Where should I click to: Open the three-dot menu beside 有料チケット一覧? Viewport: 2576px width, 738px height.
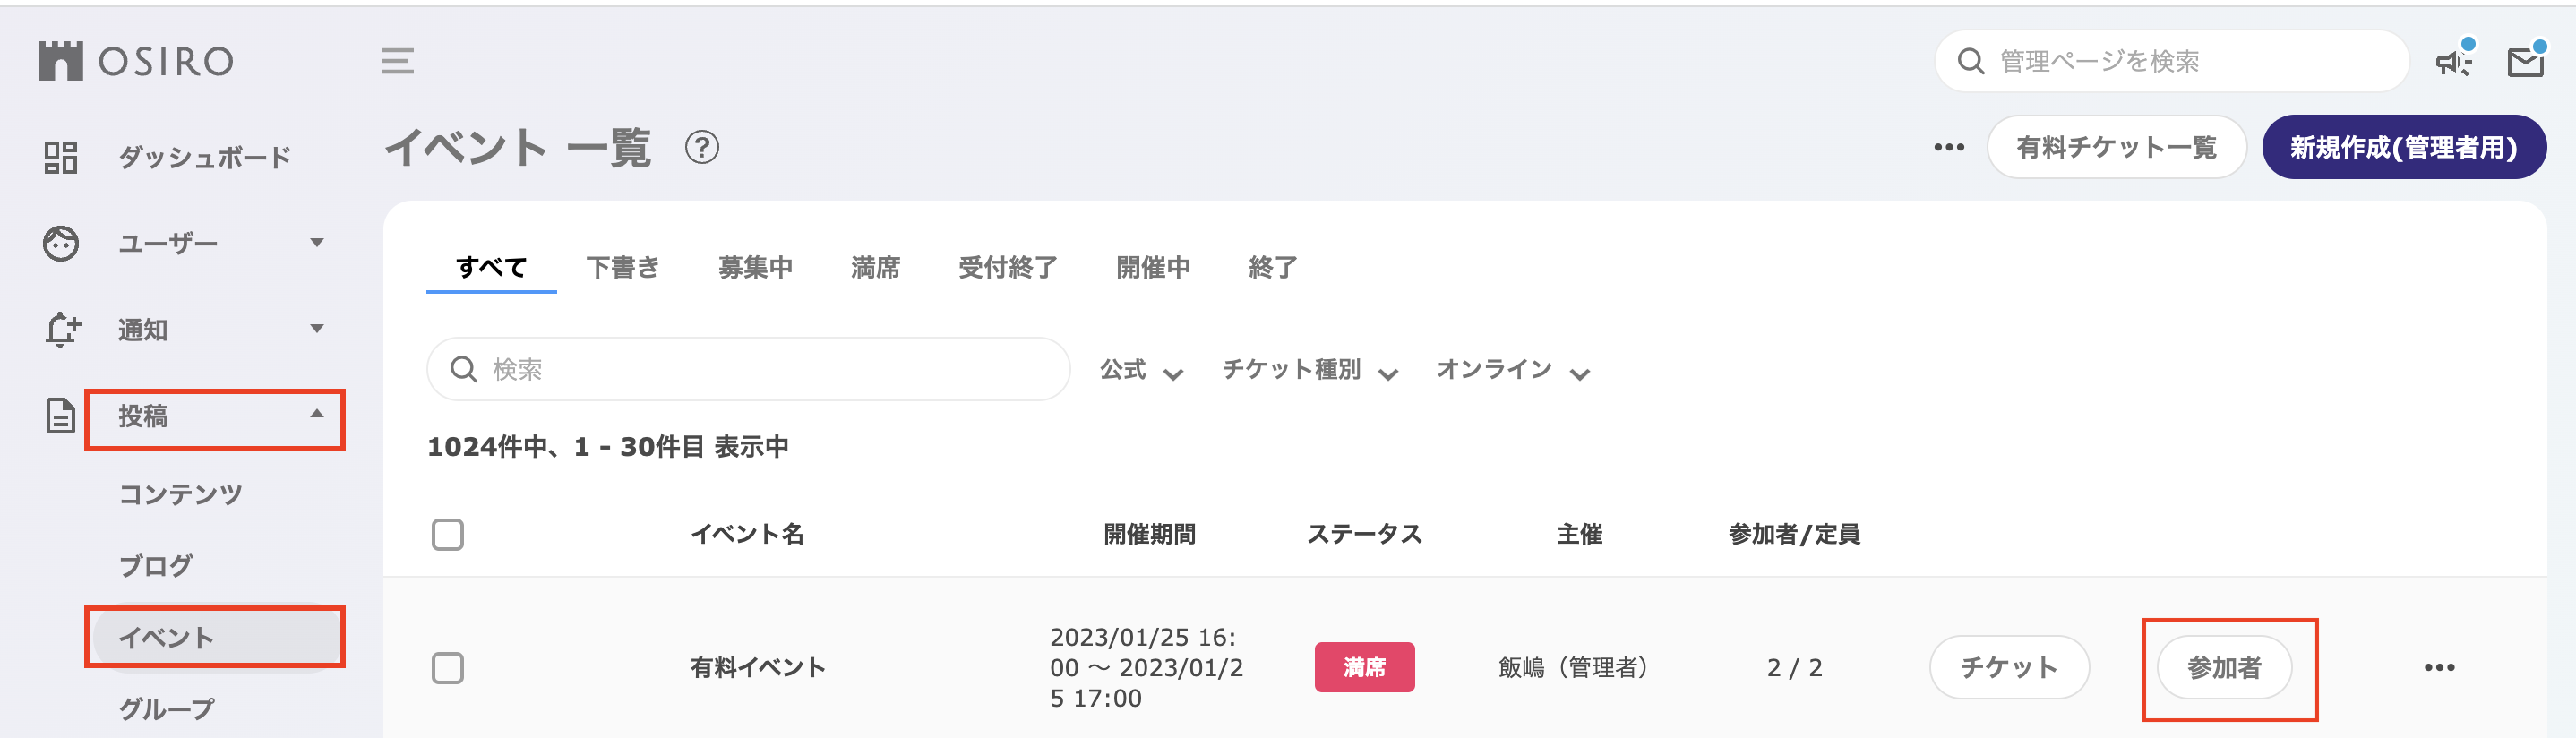click(x=1949, y=148)
